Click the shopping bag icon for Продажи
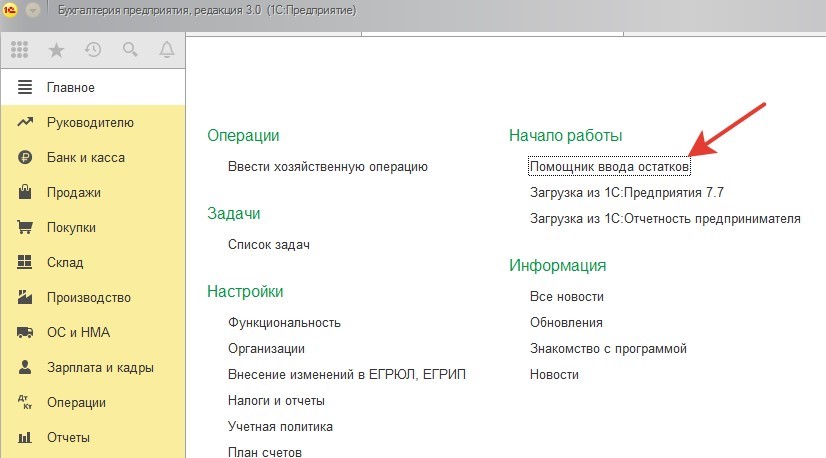Viewport: 826px width, 458px height. coord(25,192)
